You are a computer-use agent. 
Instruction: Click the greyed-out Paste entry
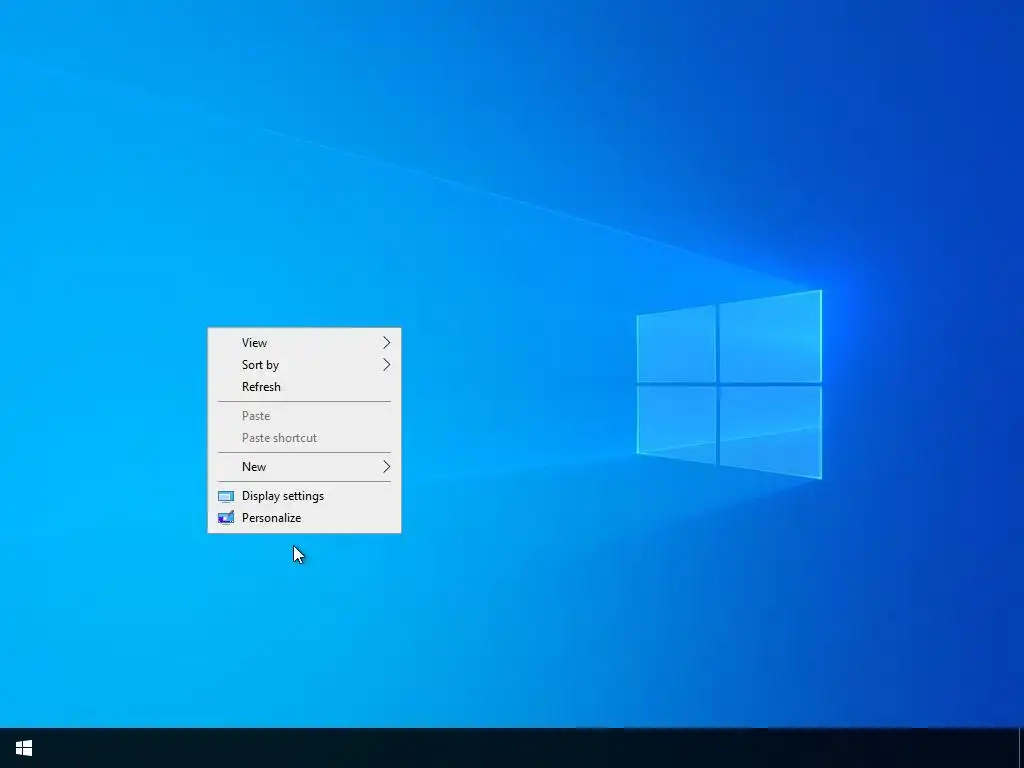click(304, 416)
